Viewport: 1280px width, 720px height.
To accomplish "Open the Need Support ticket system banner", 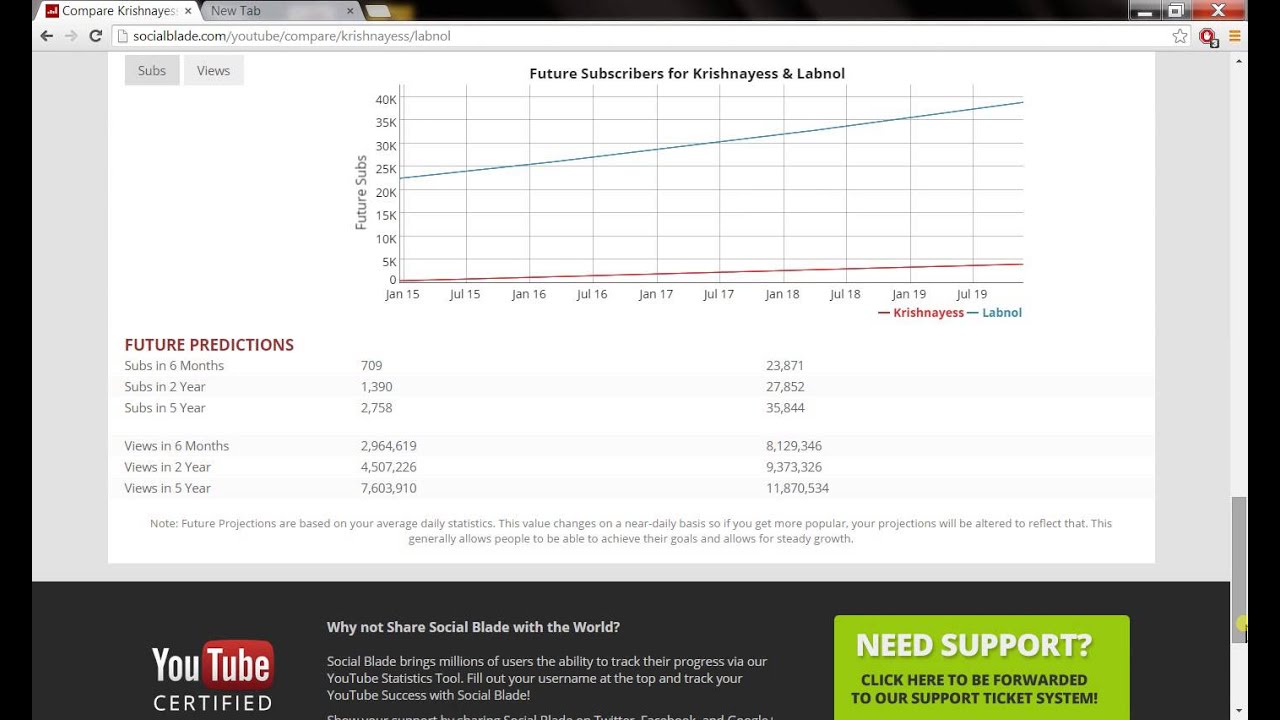I will coord(982,667).
